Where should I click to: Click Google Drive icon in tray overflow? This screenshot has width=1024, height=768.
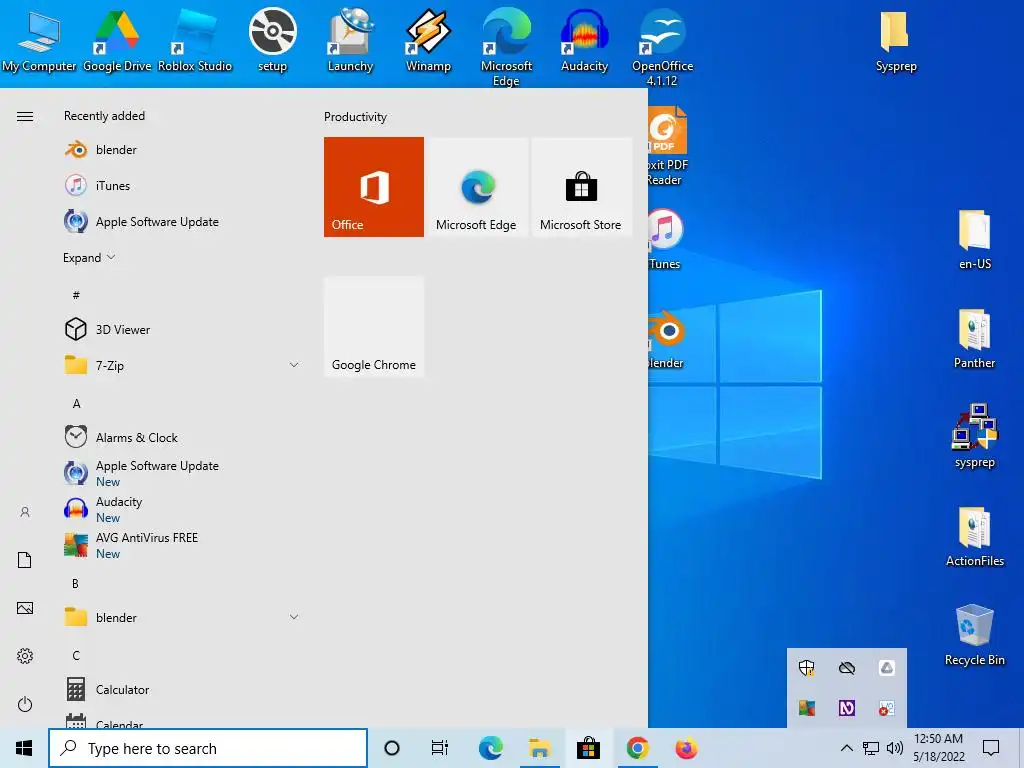click(x=886, y=667)
